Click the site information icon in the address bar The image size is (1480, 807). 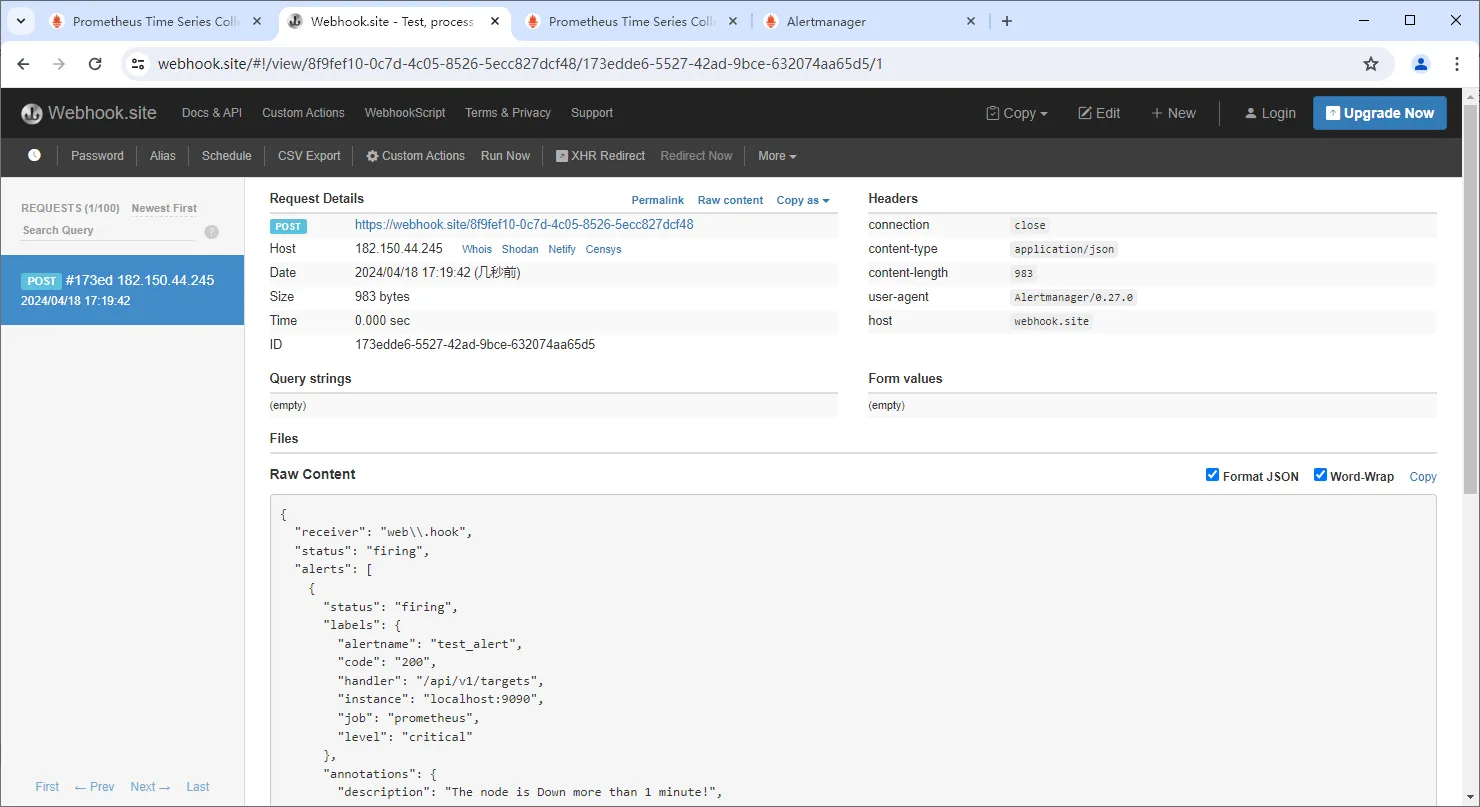pyautogui.click(x=139, y=64)
